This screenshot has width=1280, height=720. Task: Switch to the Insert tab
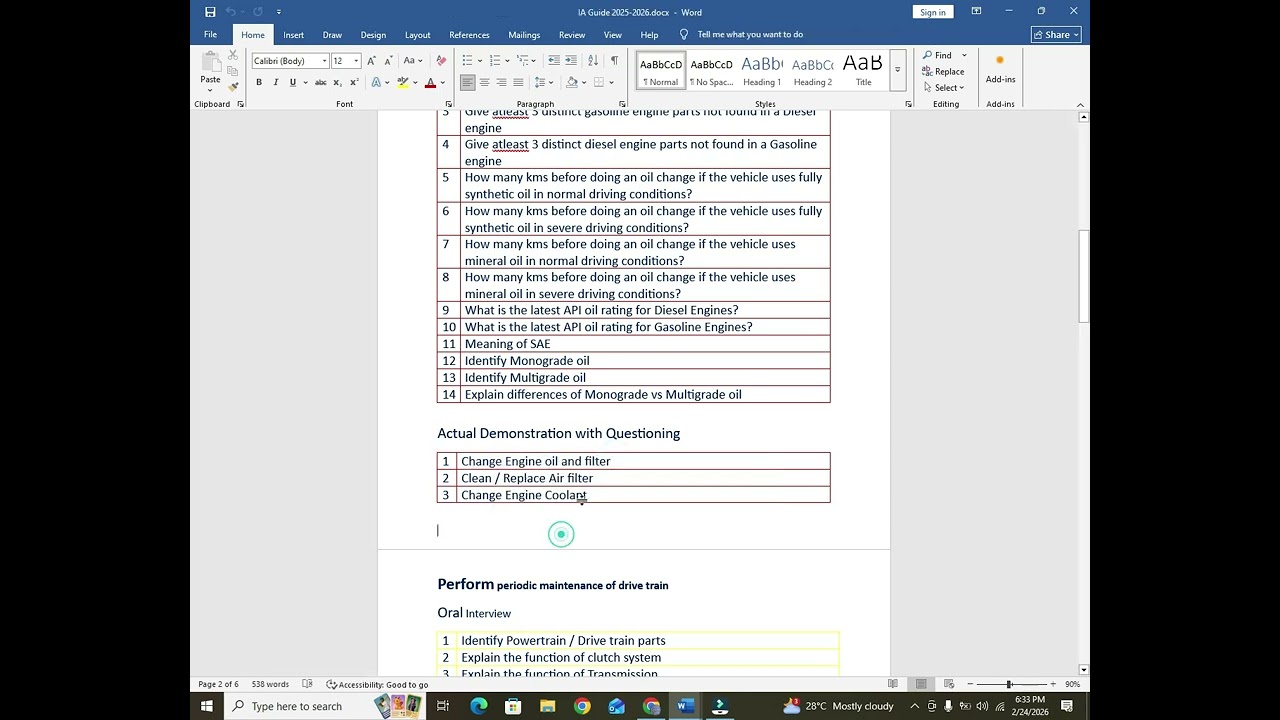(x=293, y=35)
